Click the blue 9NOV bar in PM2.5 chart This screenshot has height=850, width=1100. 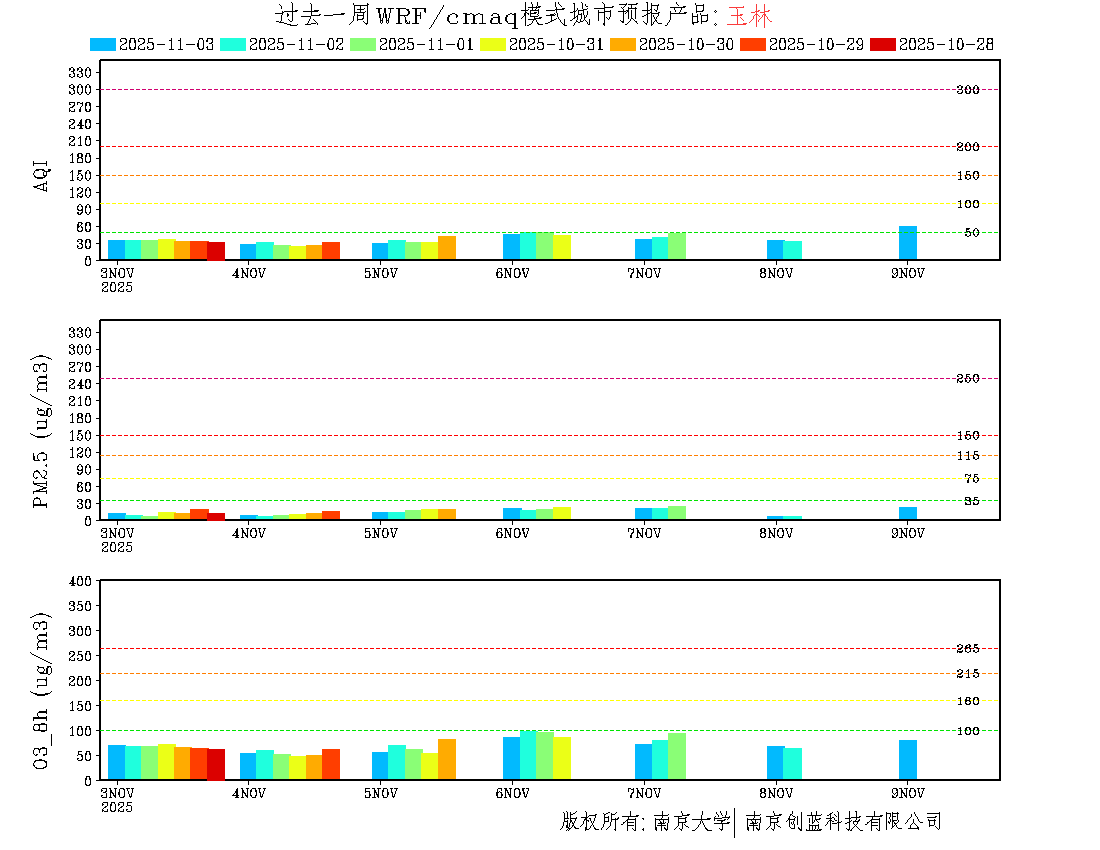pyautogui.click(x=908, y=514)
